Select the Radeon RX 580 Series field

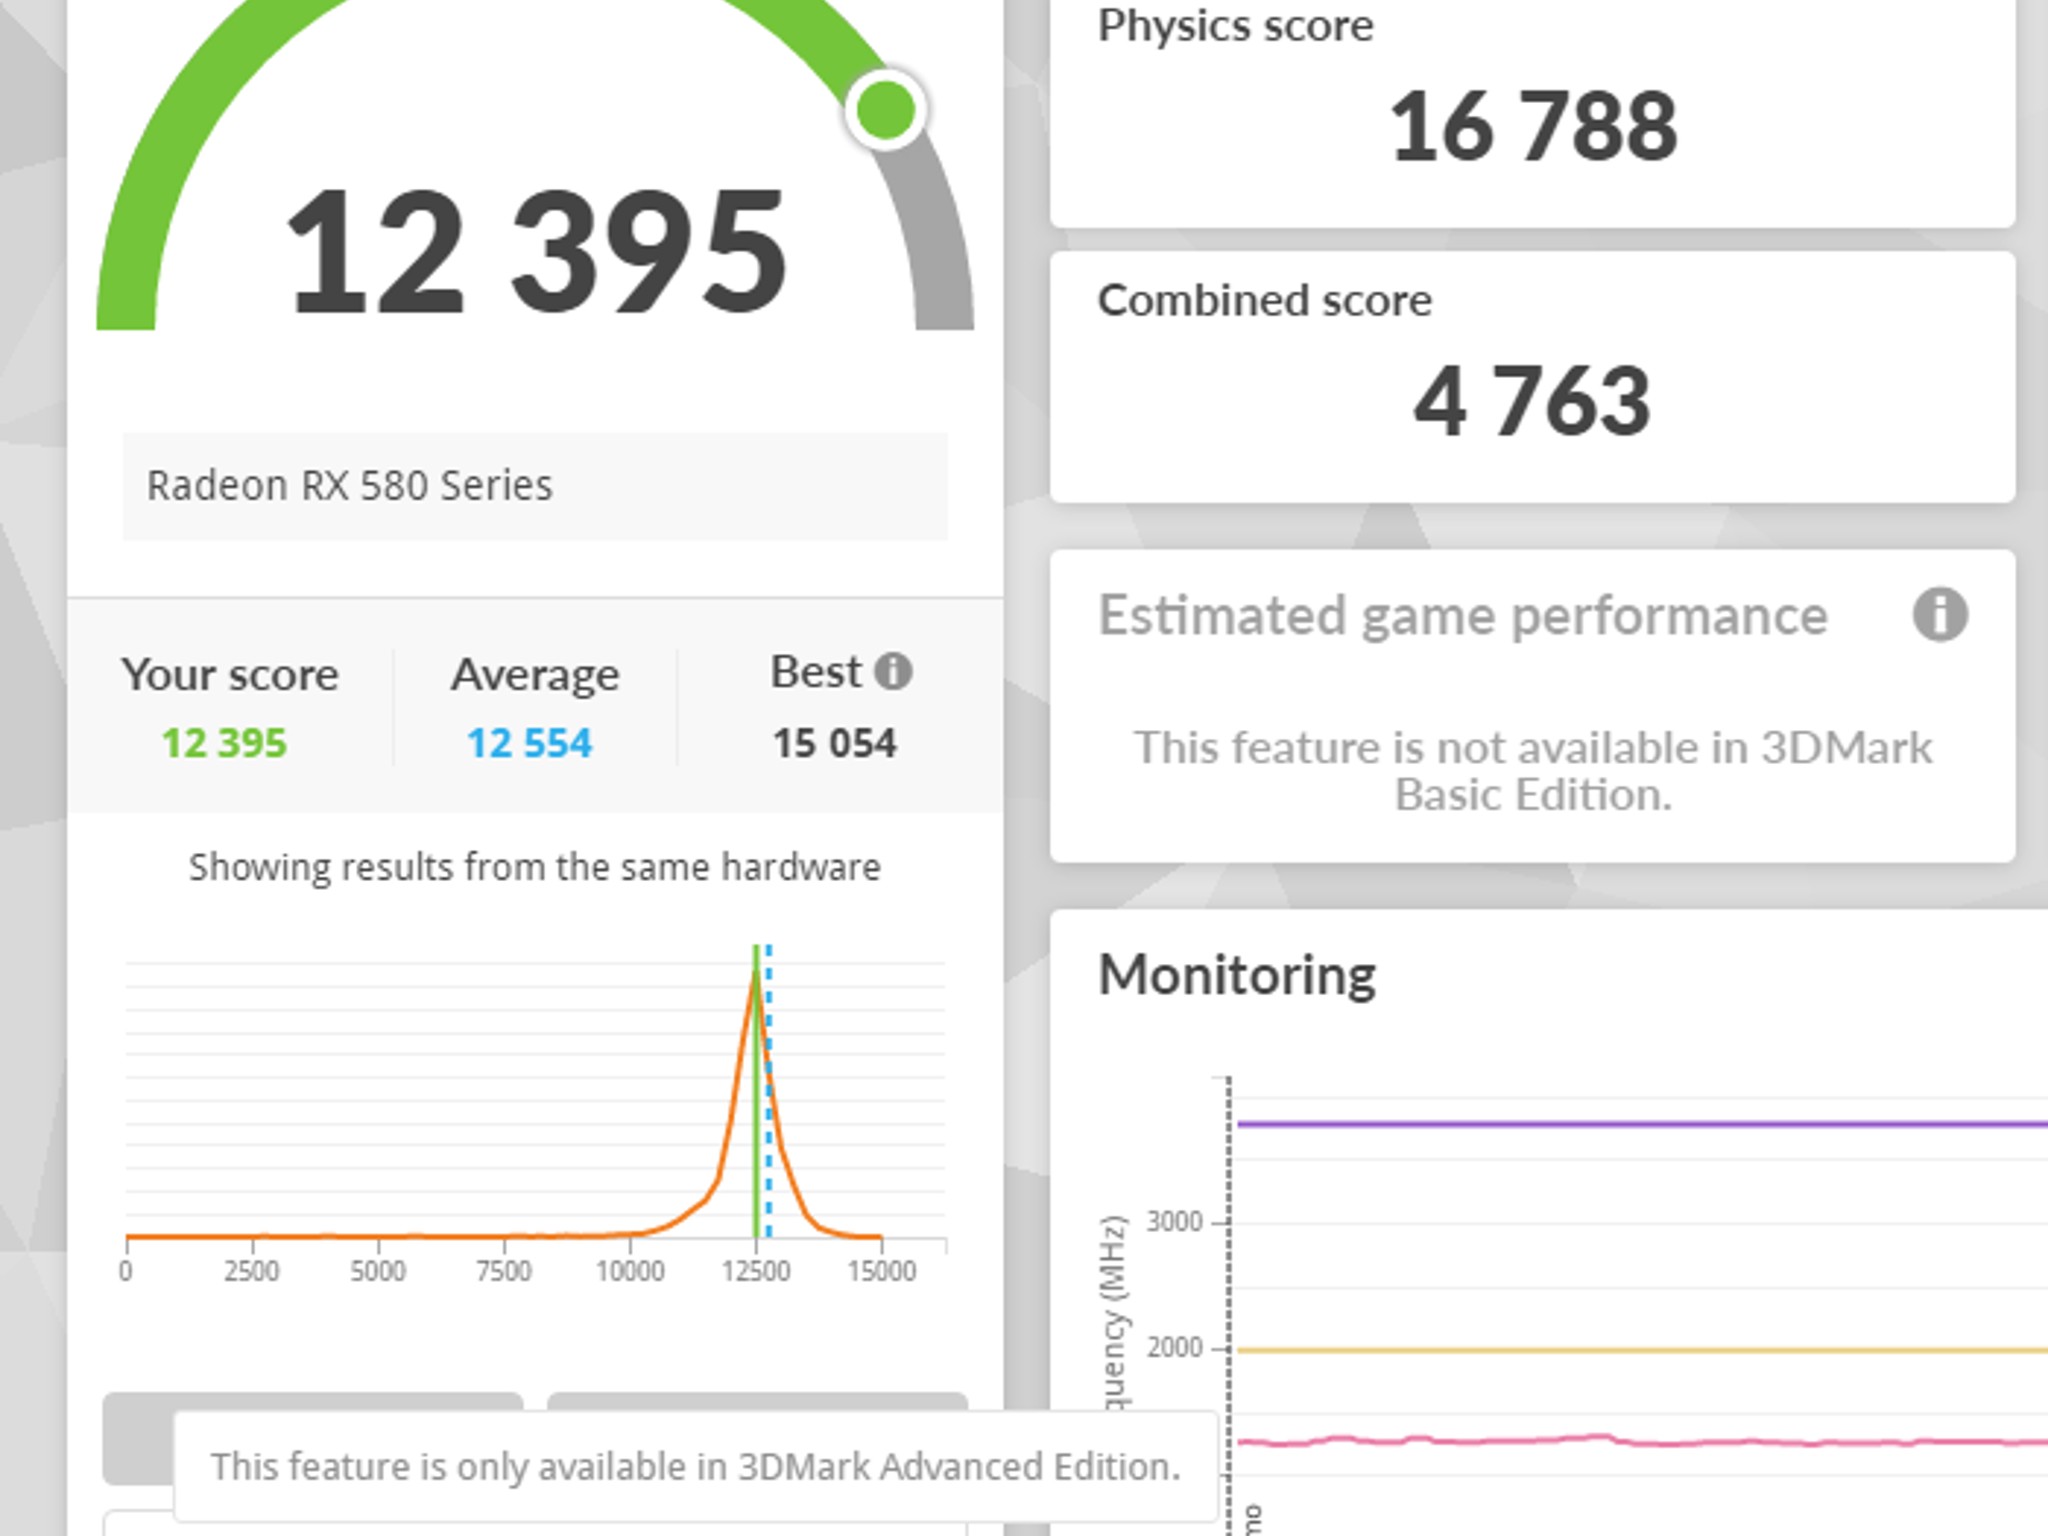coord(535,486)
